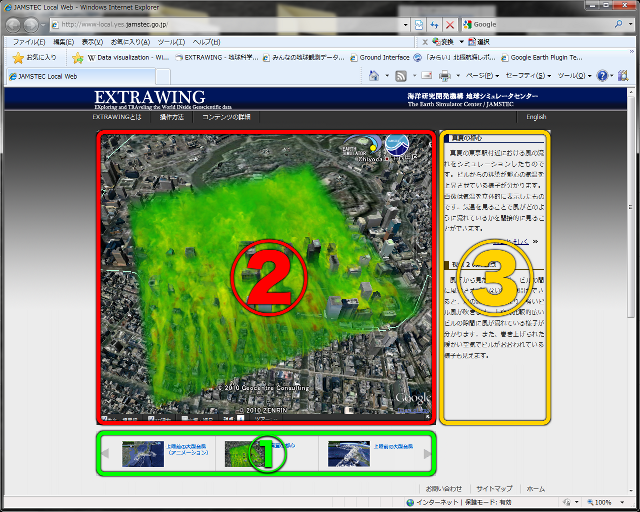Open the recent pages dropdown by Forward button
The image size is (640, 512).
coord(43,25)
